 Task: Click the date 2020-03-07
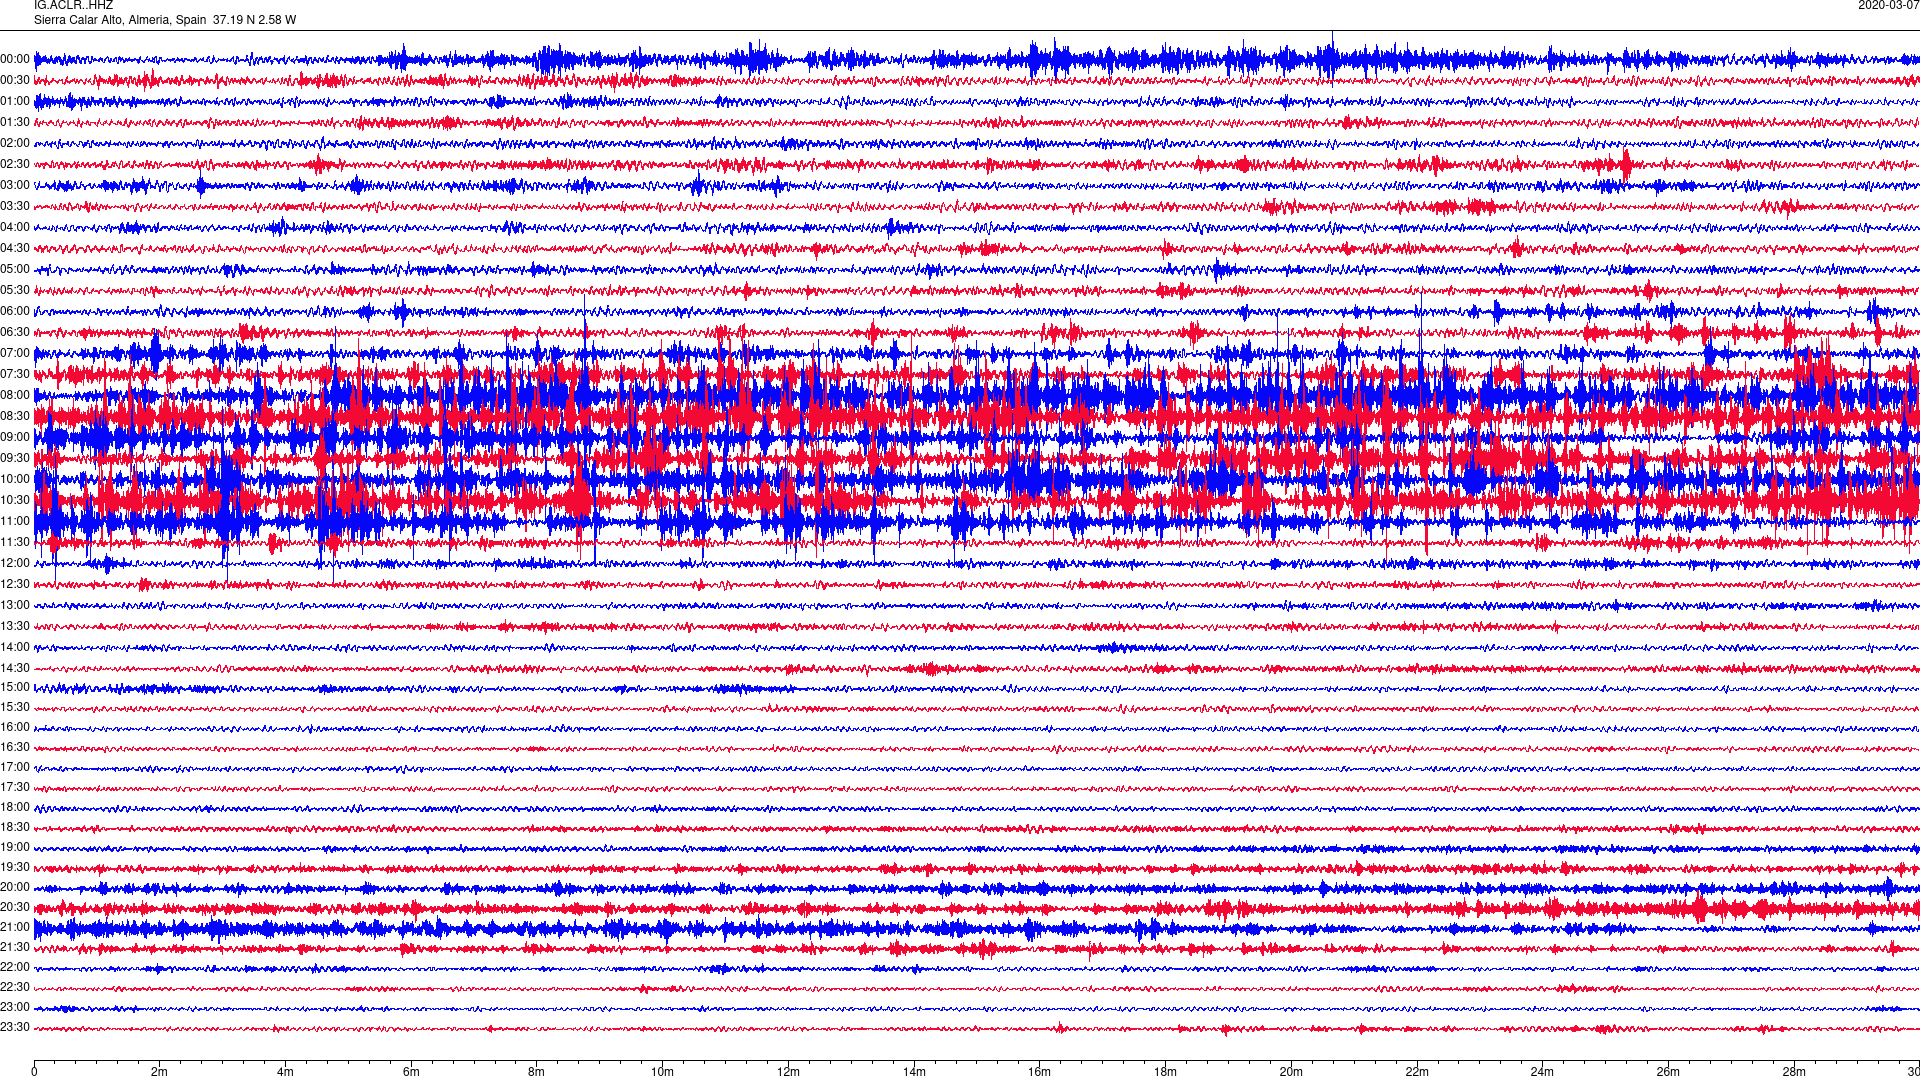pos(1888,5)
